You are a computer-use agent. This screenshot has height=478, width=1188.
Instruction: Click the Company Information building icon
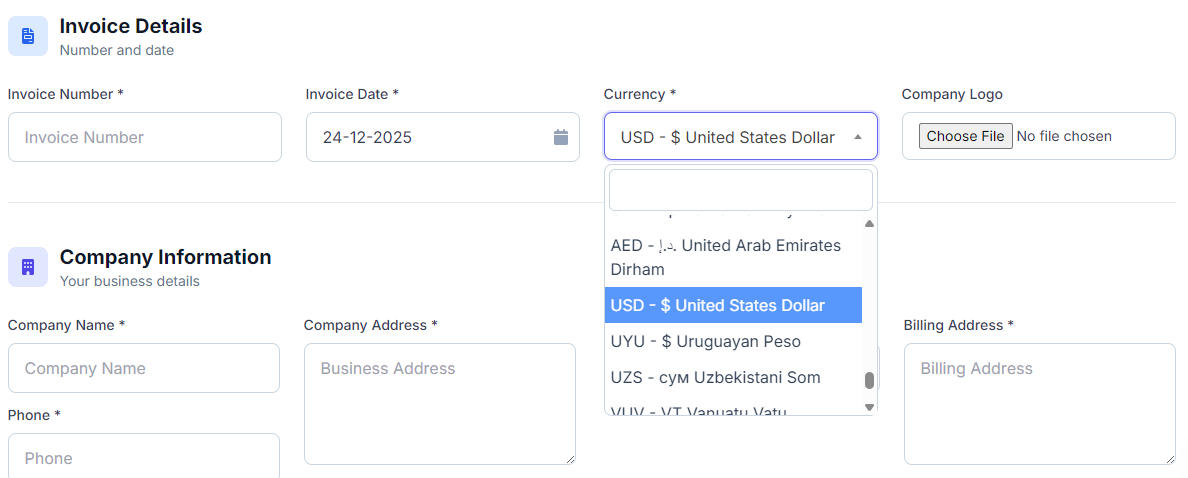tap(28, 267)
